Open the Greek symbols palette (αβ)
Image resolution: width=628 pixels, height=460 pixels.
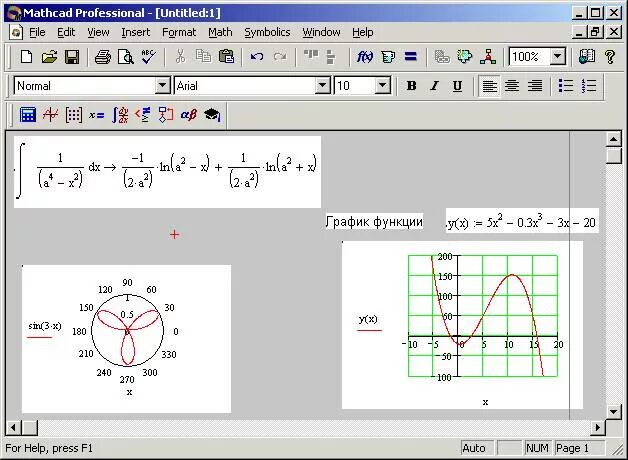click(189, 115)
